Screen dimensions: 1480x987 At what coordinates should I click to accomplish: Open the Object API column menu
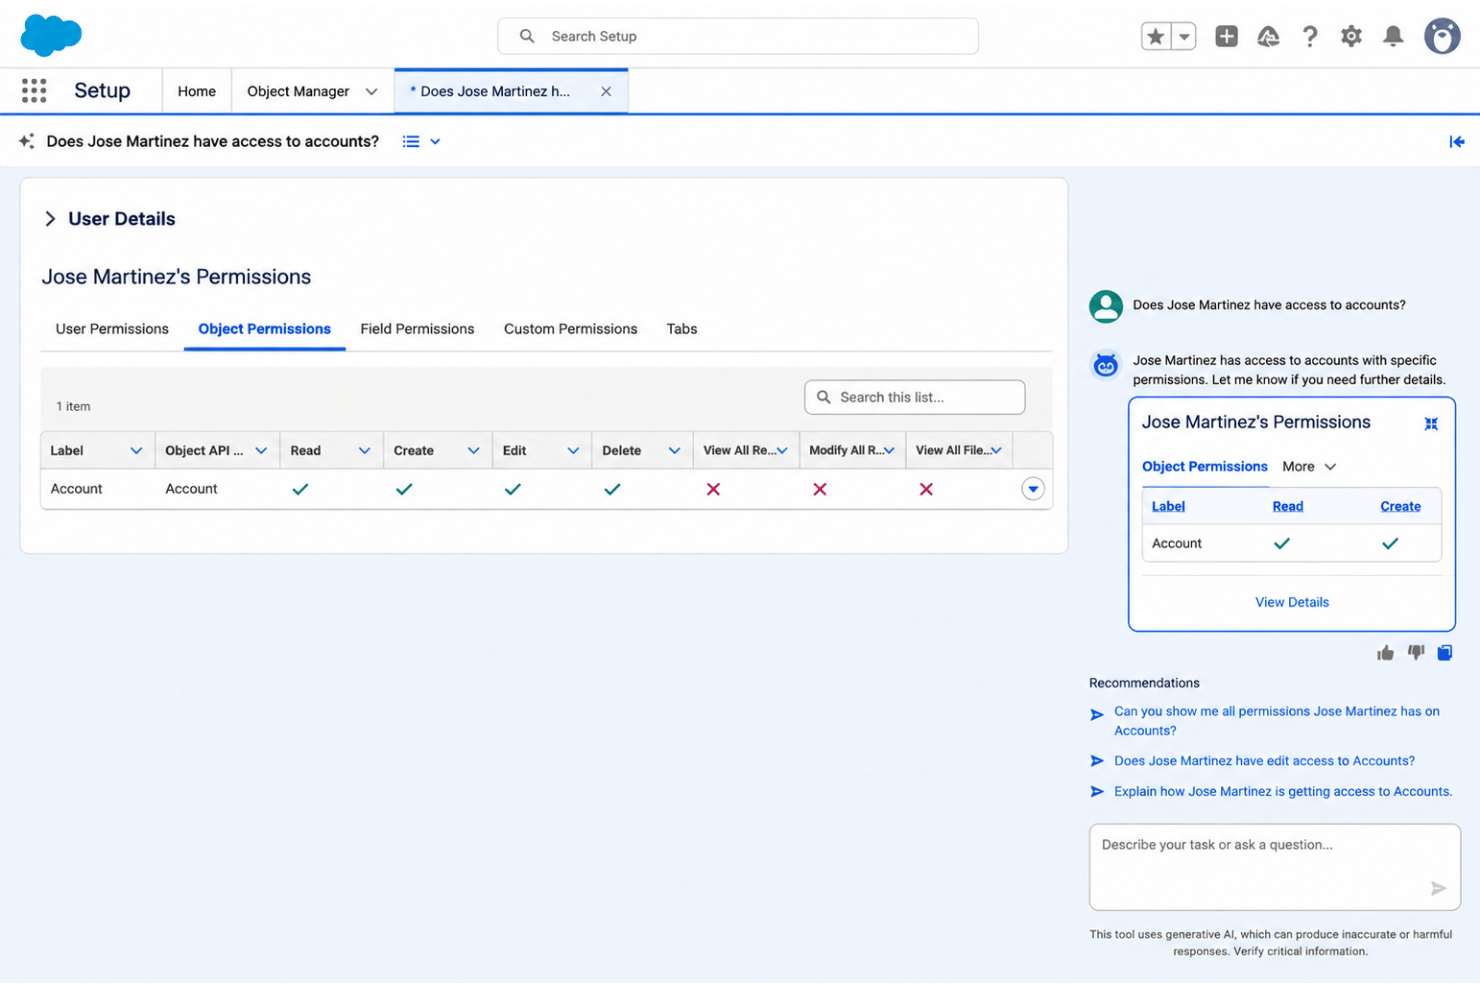coord(261,451)
